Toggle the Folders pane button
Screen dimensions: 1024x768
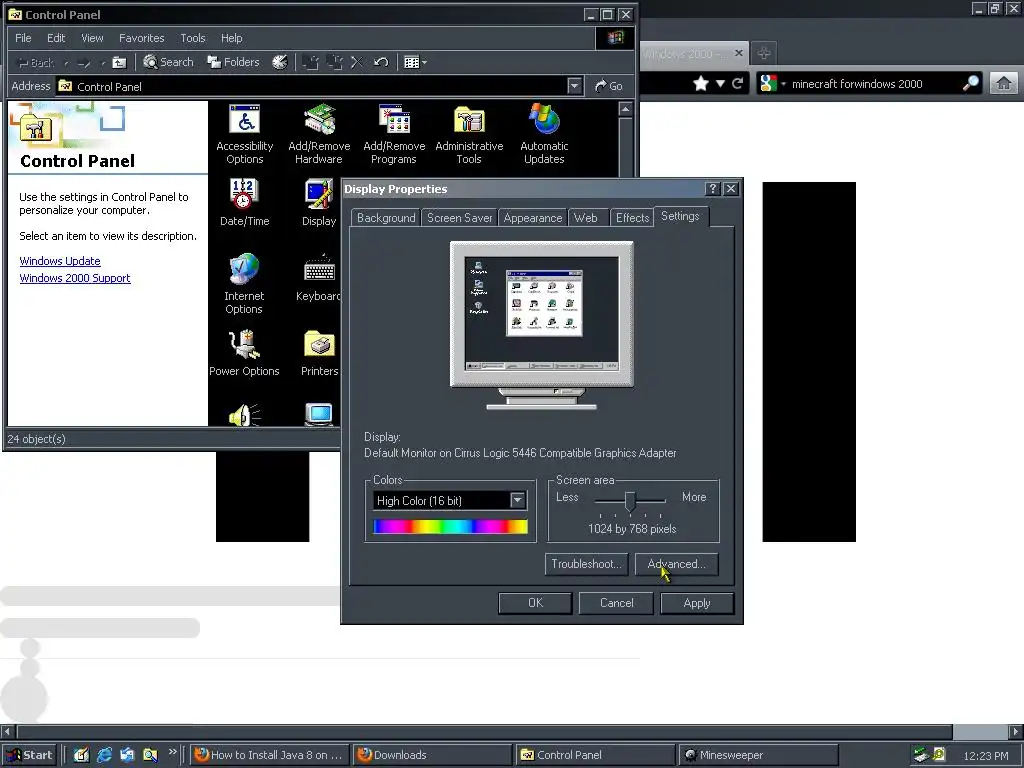pyautogui.click(x=233, y=62)
